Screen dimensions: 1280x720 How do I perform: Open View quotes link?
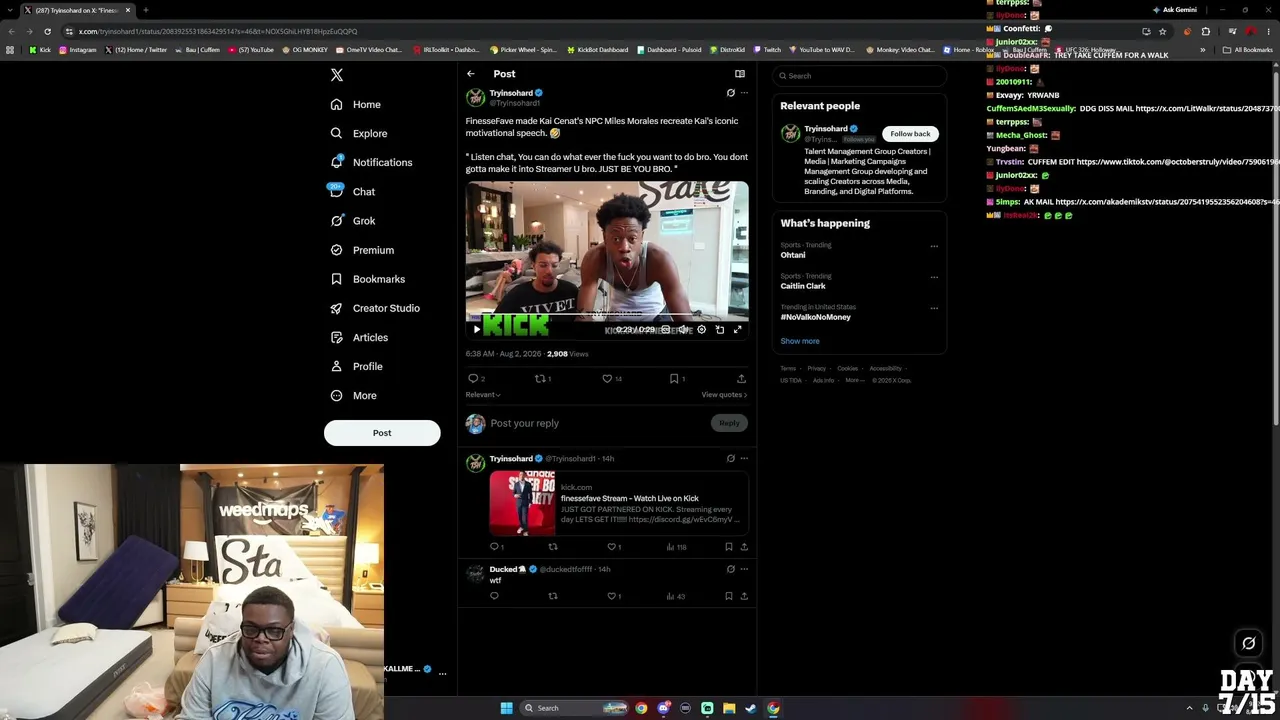point(724,395)
